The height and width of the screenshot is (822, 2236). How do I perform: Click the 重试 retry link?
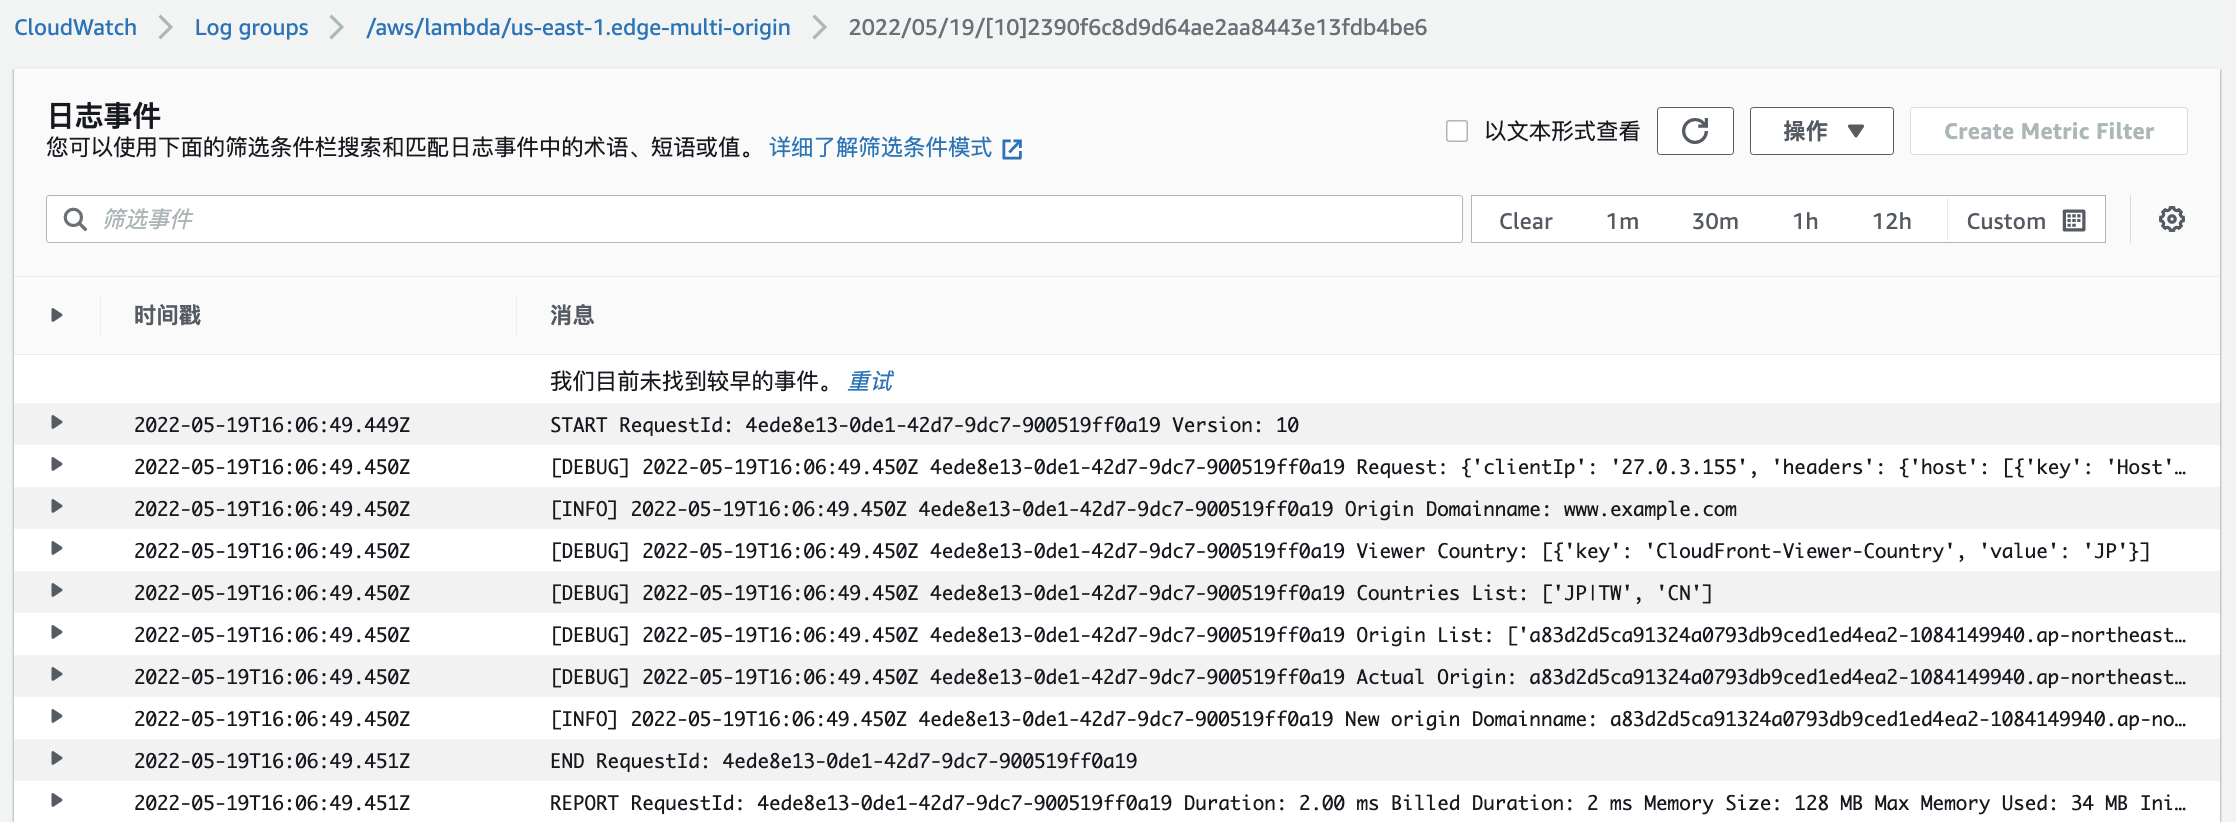click(870, 381)
